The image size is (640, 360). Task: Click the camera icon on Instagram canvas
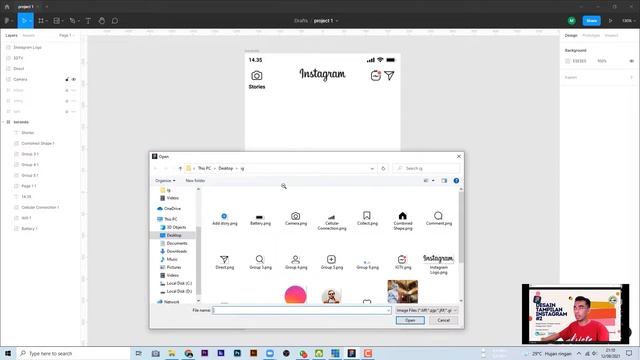[x=256, y=76]
